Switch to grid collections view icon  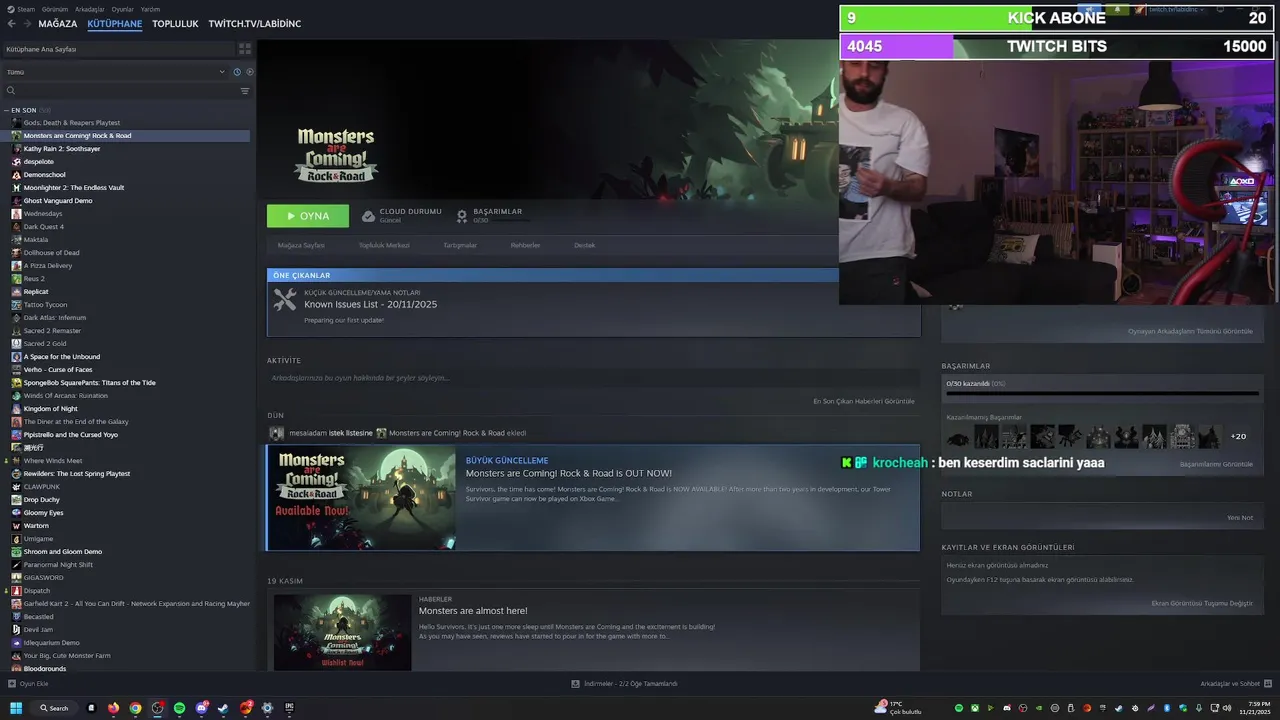pyautogui.click(x=245, y=49)
